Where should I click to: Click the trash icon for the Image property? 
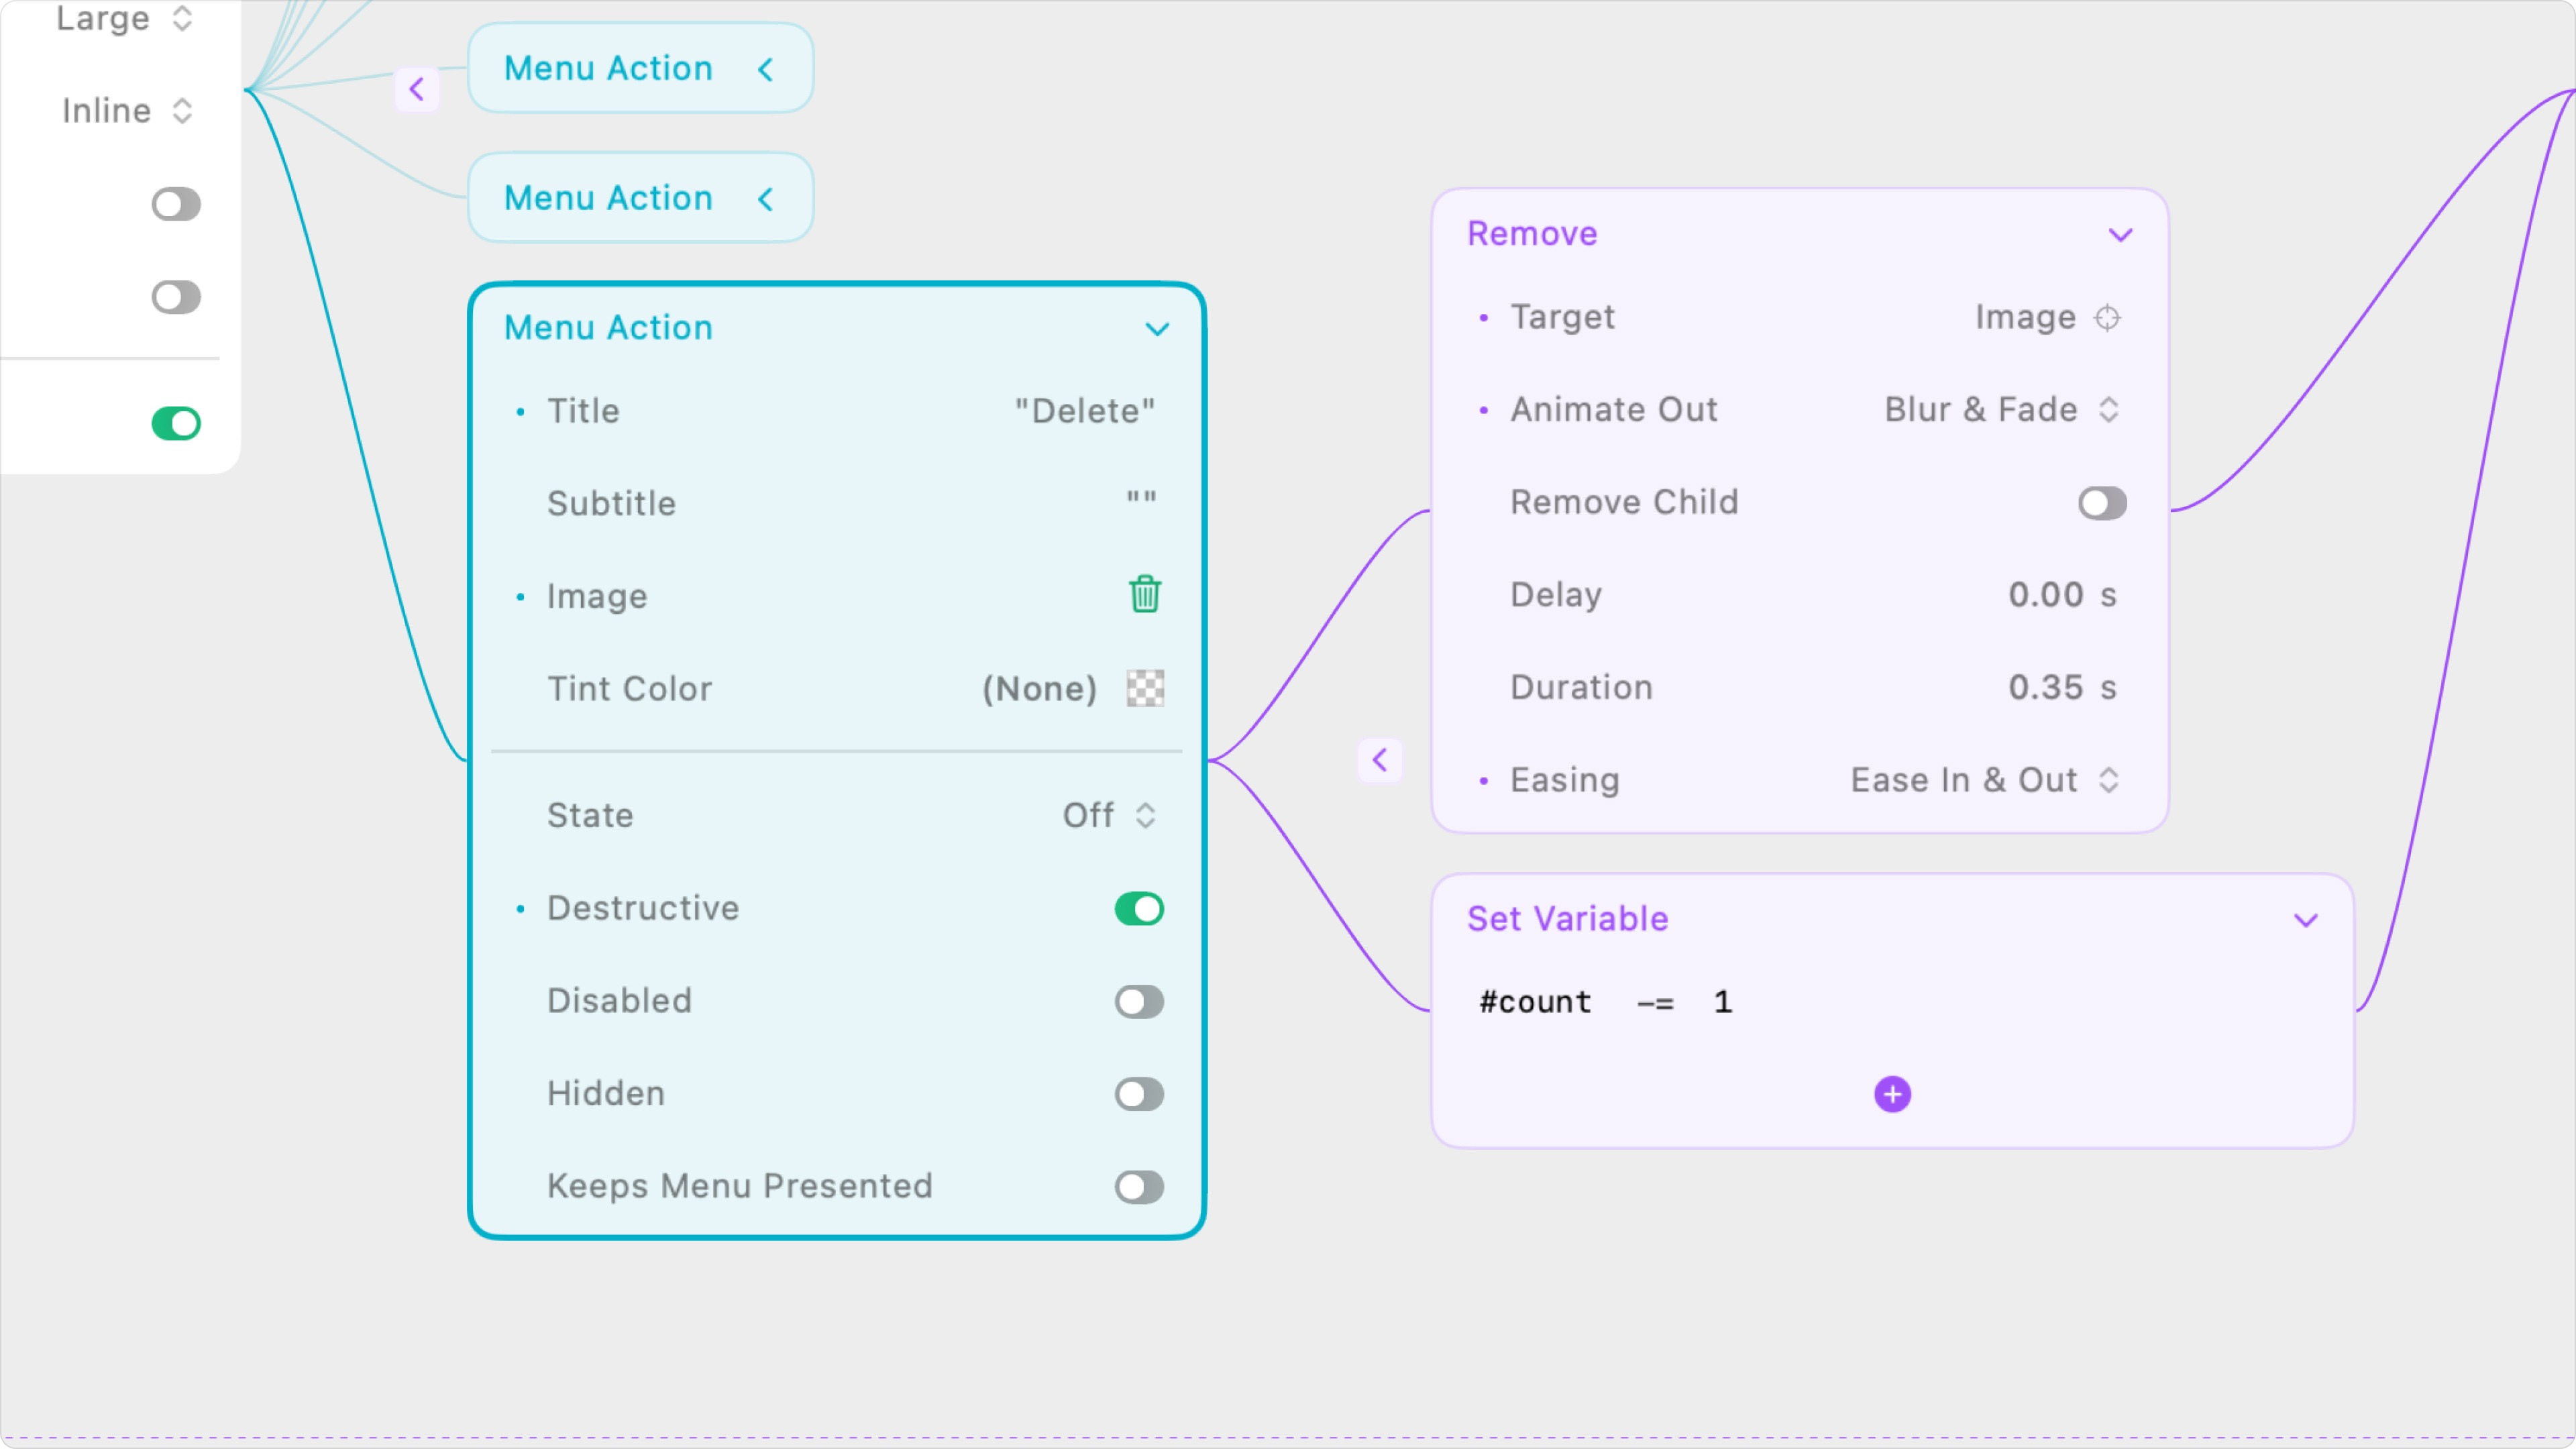pos(1144,594)
